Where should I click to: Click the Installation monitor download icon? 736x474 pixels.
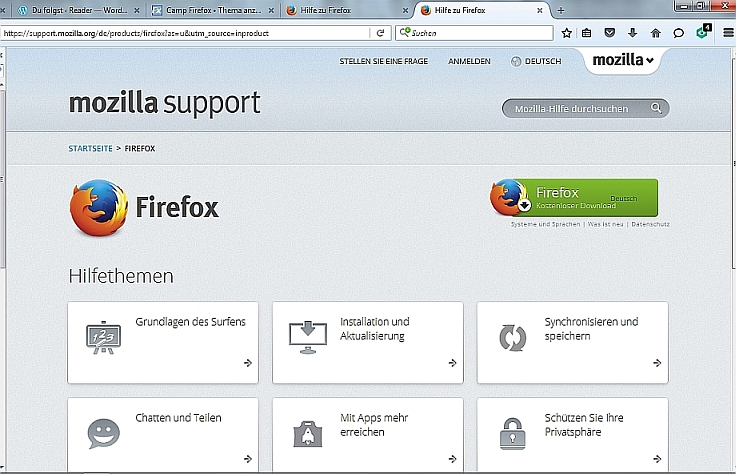(x=308, y=337)
